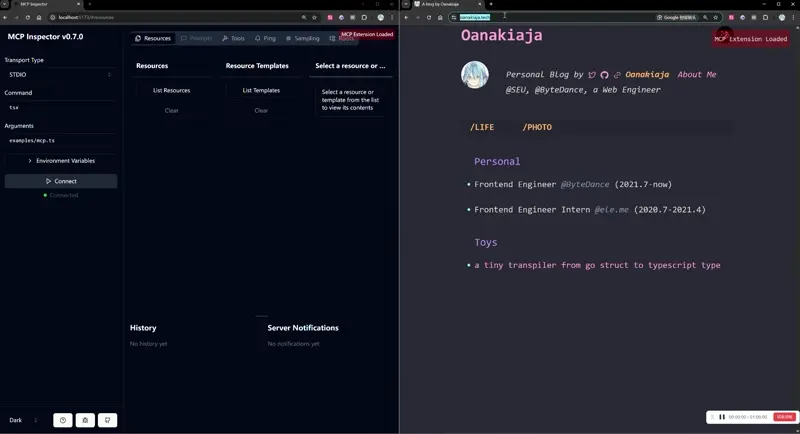The width and height of the screenshot is (800, 434).
Task: Click the @ele.me link under Personal
Action: (x=611, y=210)
